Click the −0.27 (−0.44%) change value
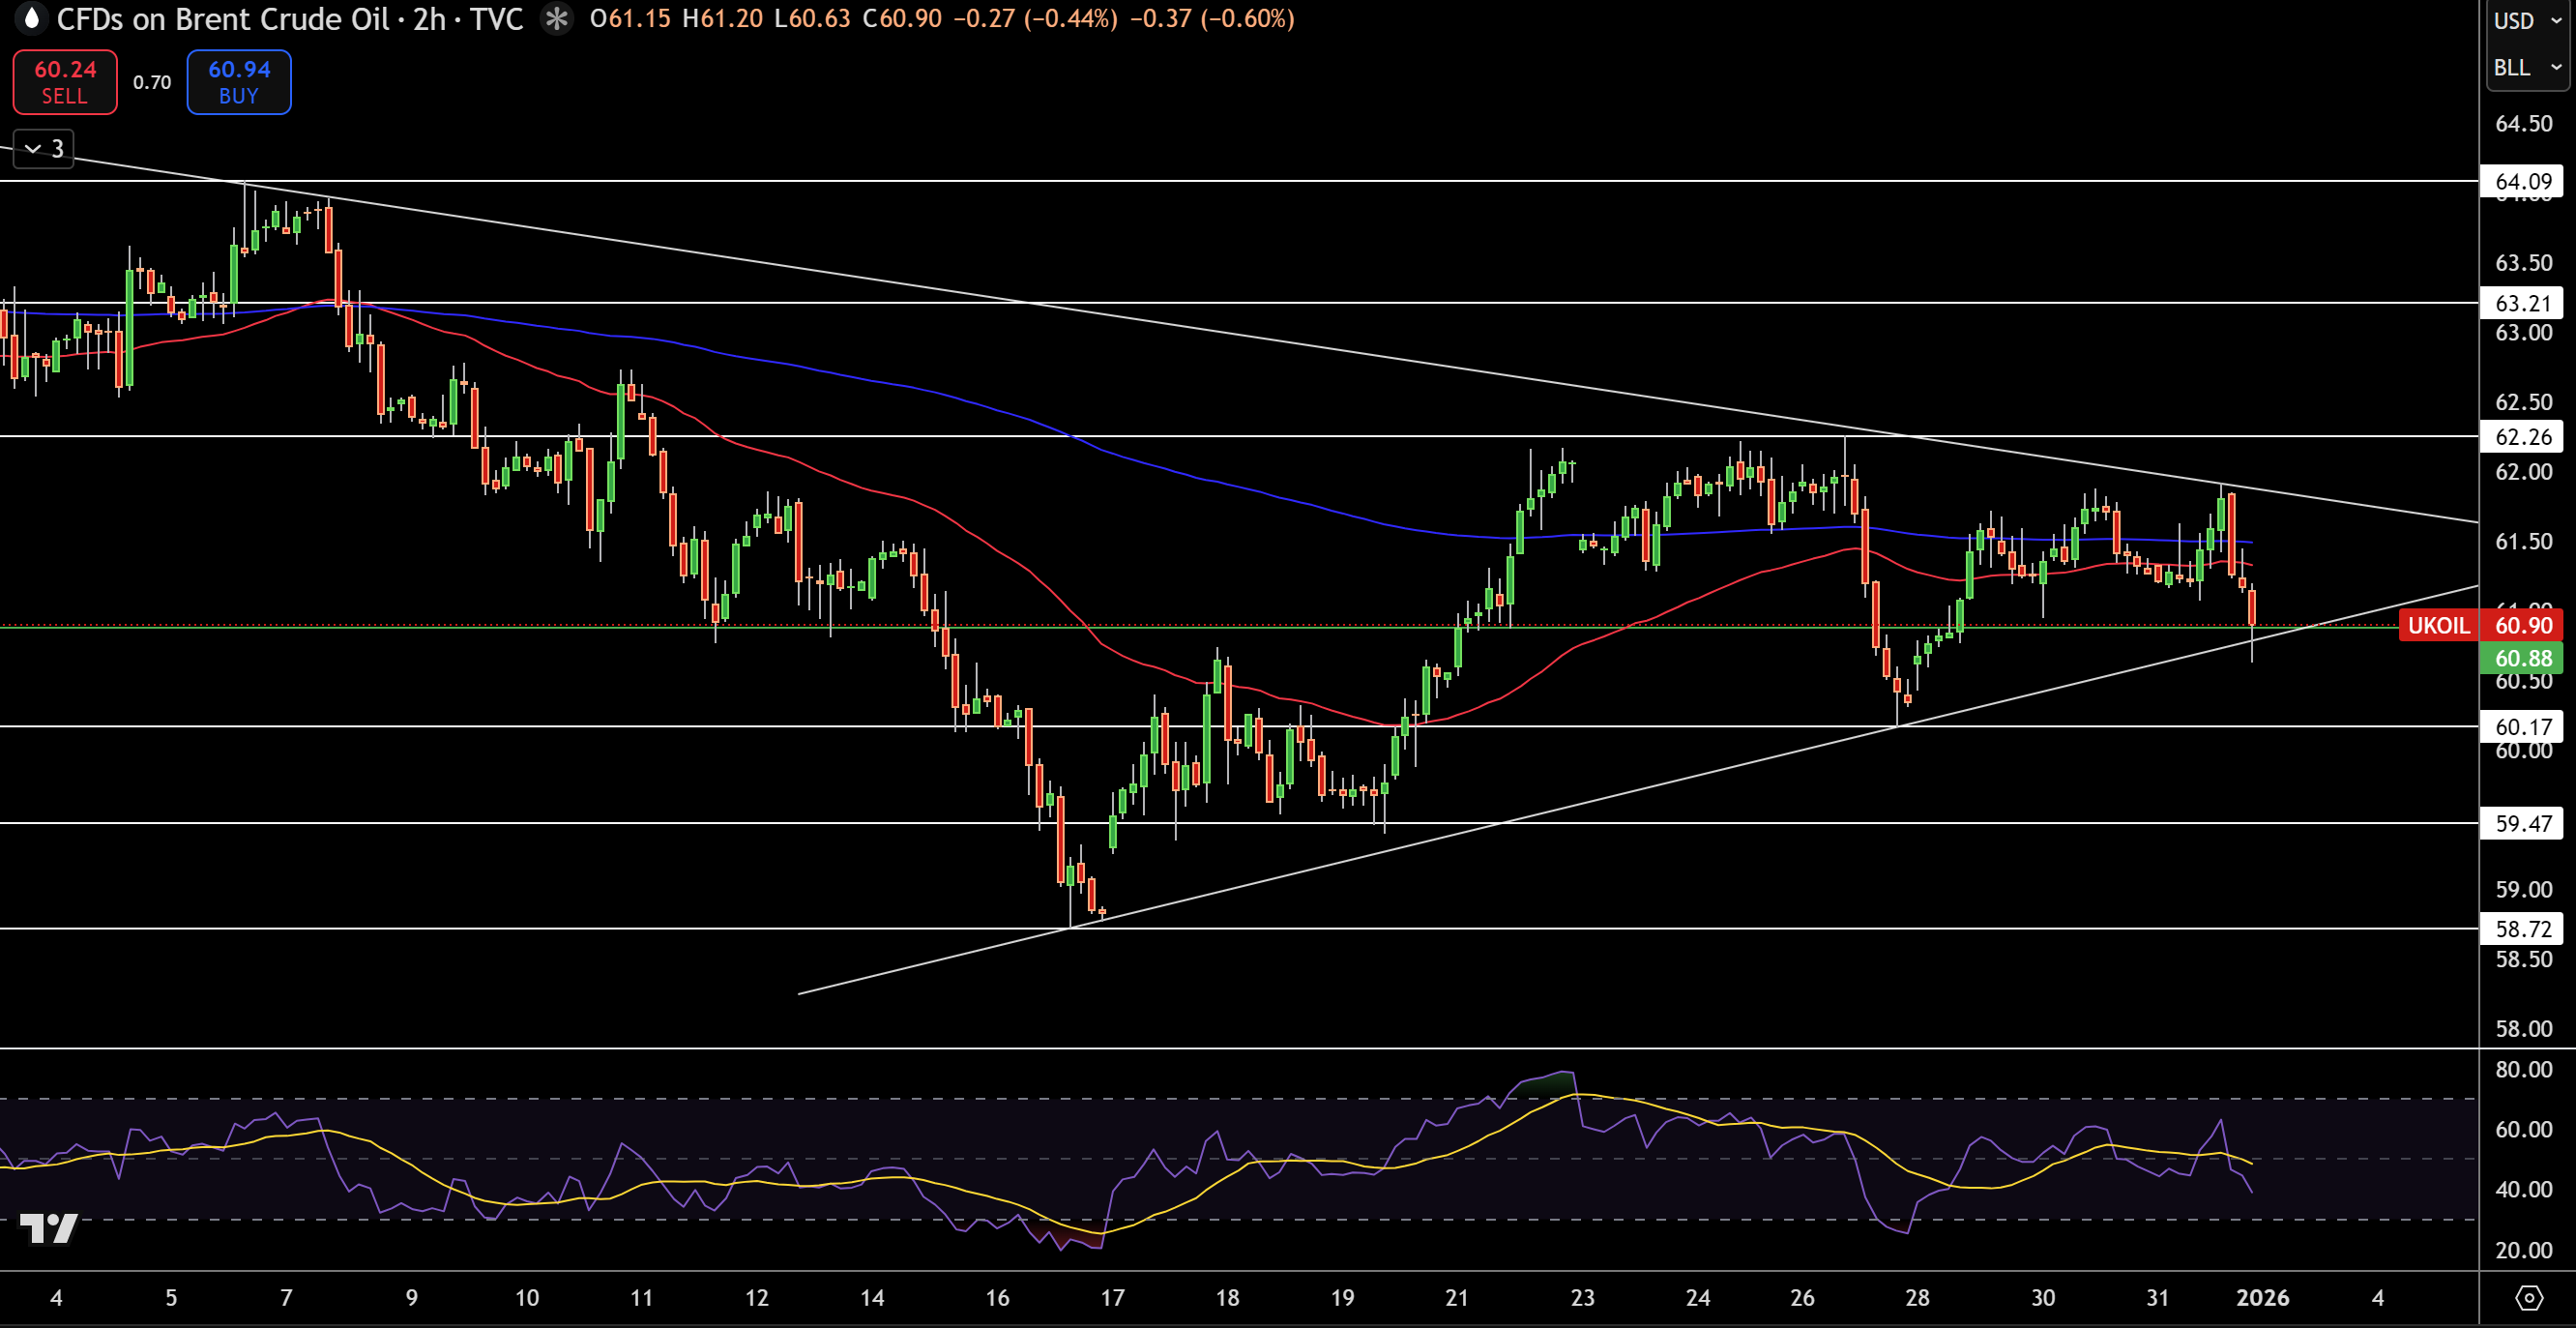Image resolution: width=2576 pixels, height=1328 pixels. (x=1035, y=19)
